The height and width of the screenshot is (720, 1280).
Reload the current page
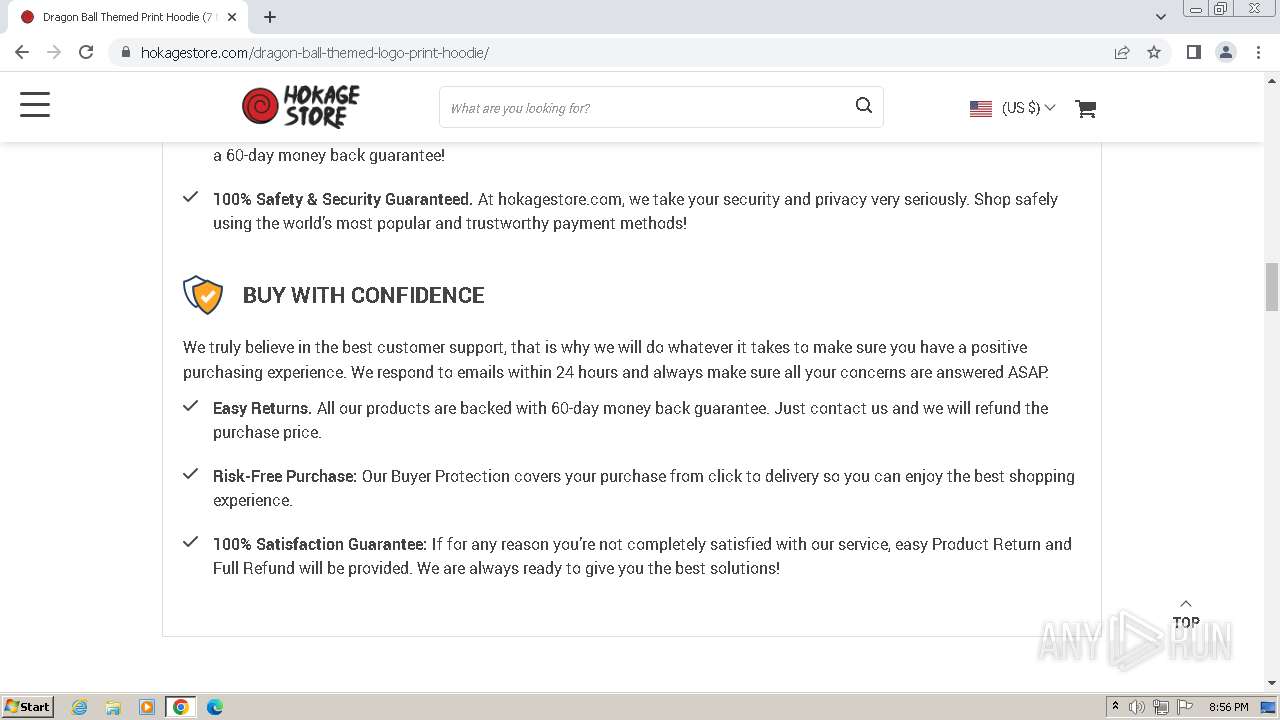pos(86,52)
